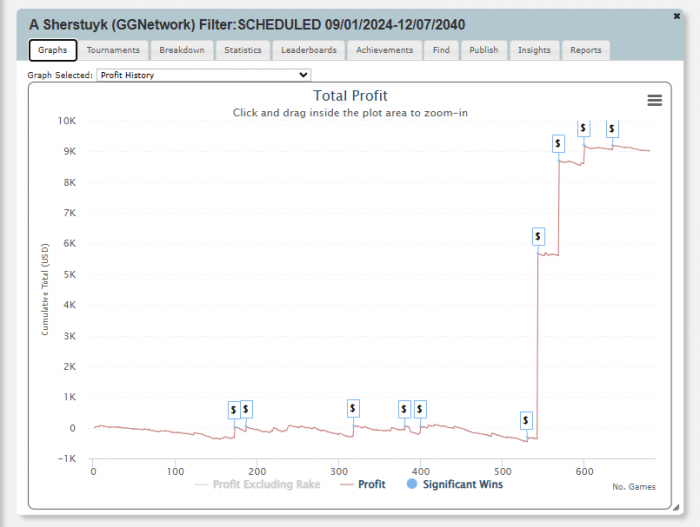
Task: Click the $ win marker just before game 400
Action: 420,409
